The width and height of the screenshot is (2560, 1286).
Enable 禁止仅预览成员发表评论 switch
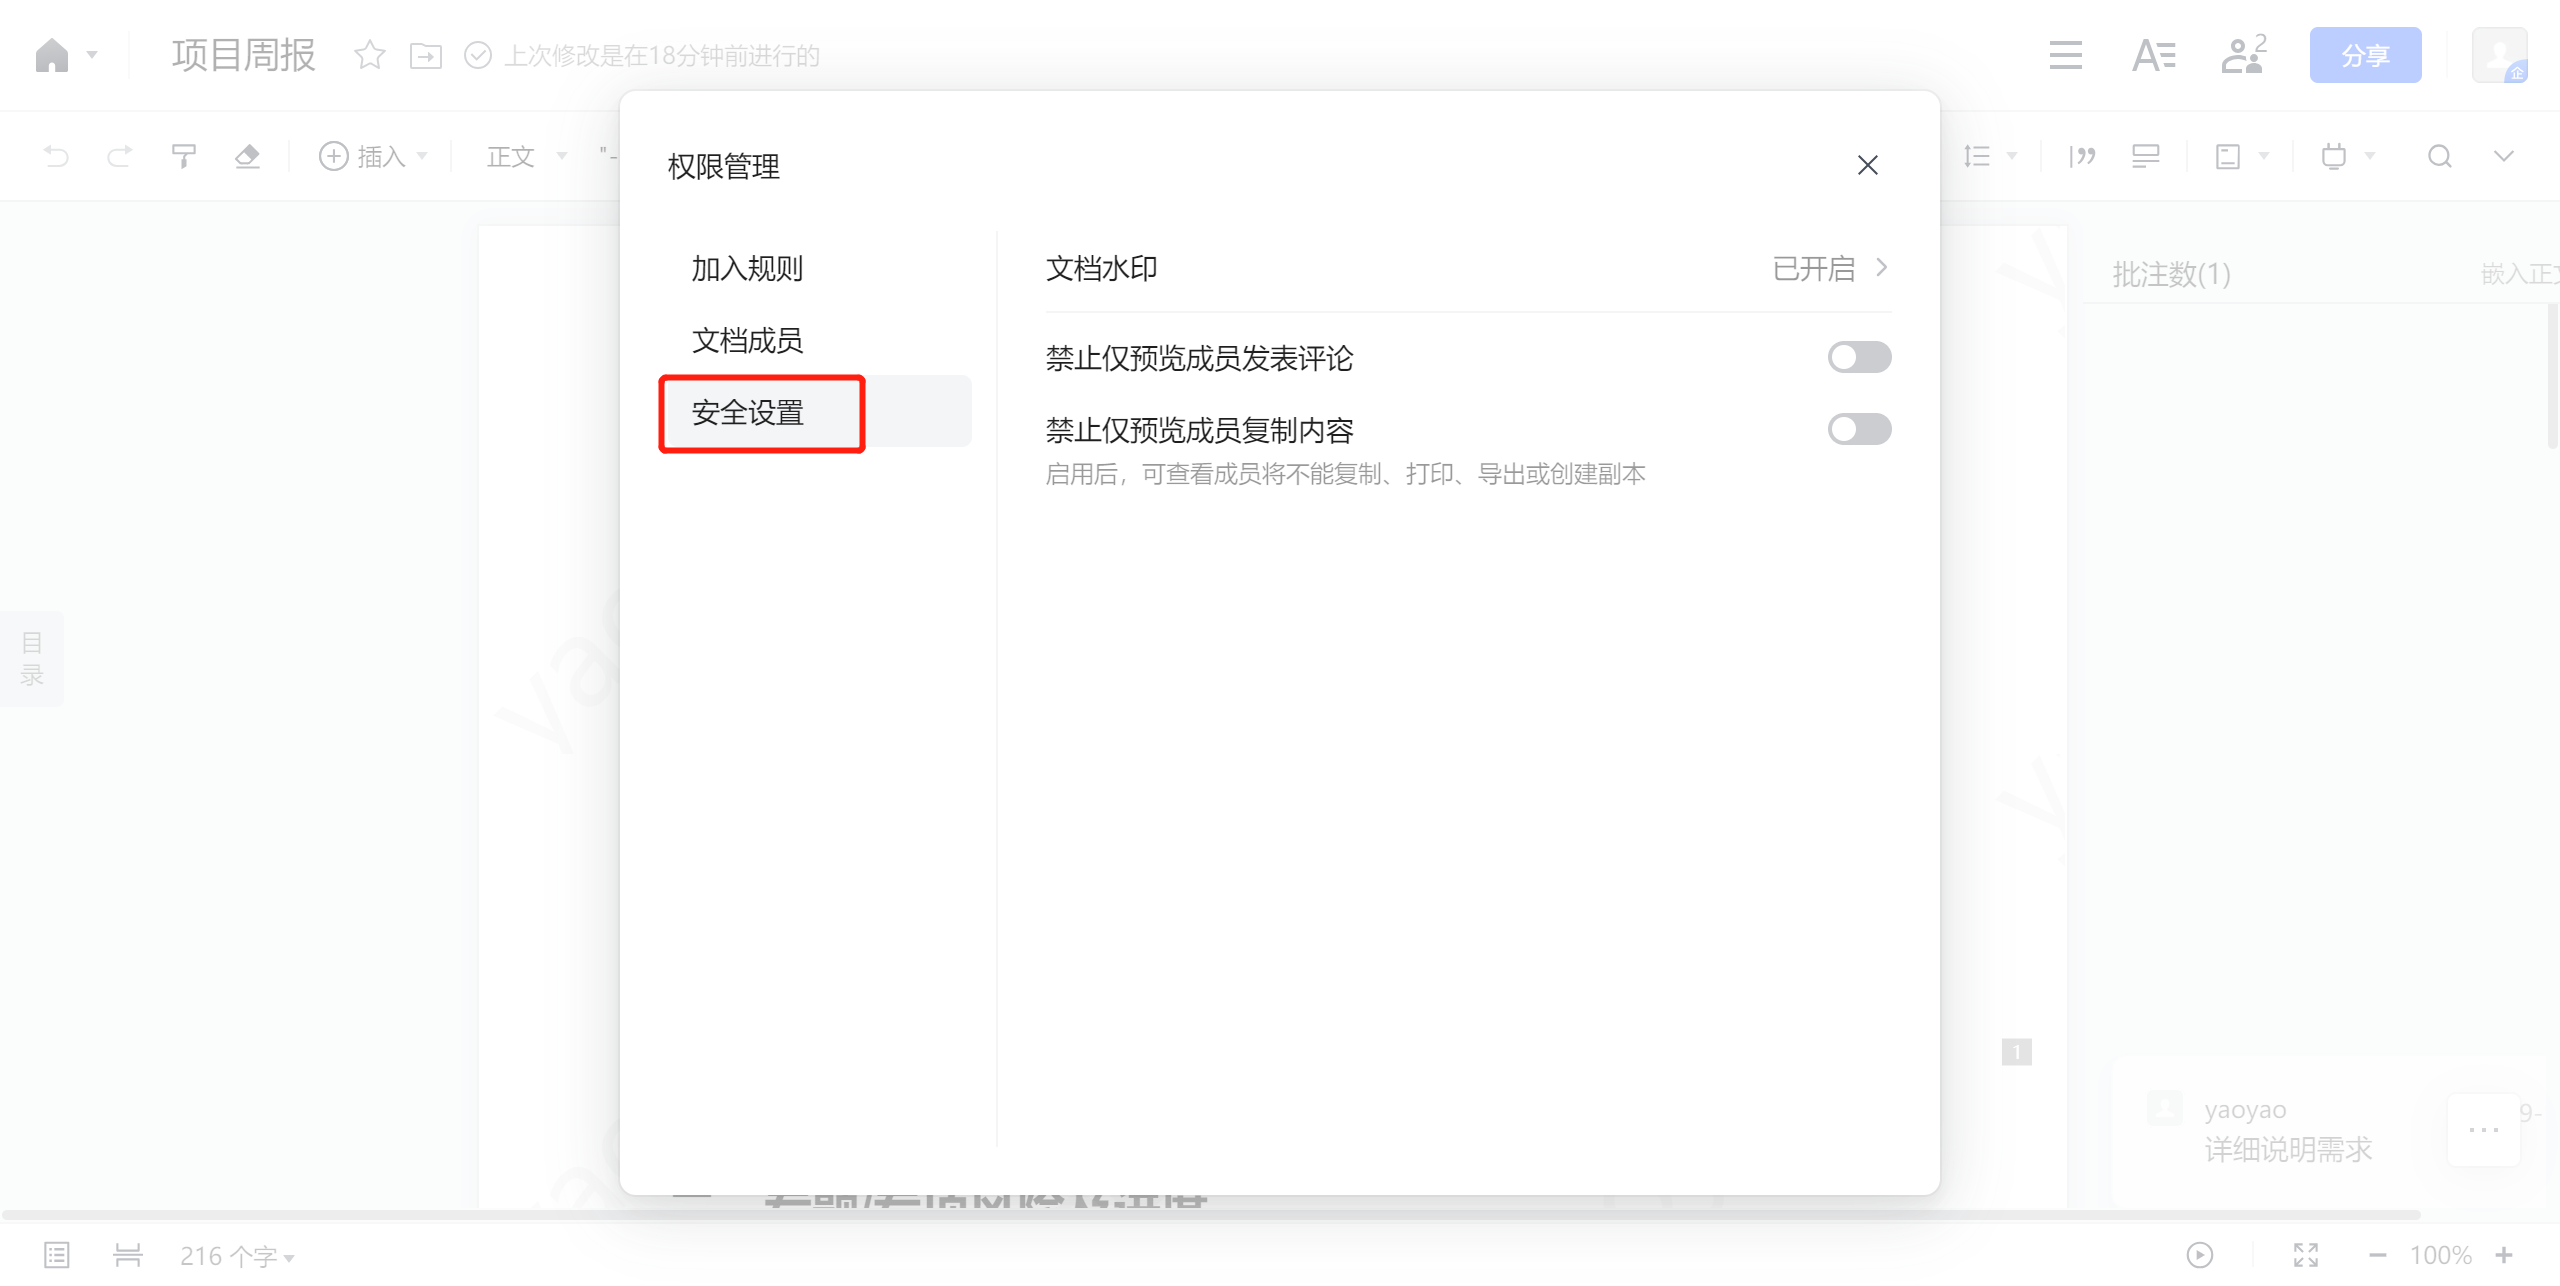tap(1859, 357)
